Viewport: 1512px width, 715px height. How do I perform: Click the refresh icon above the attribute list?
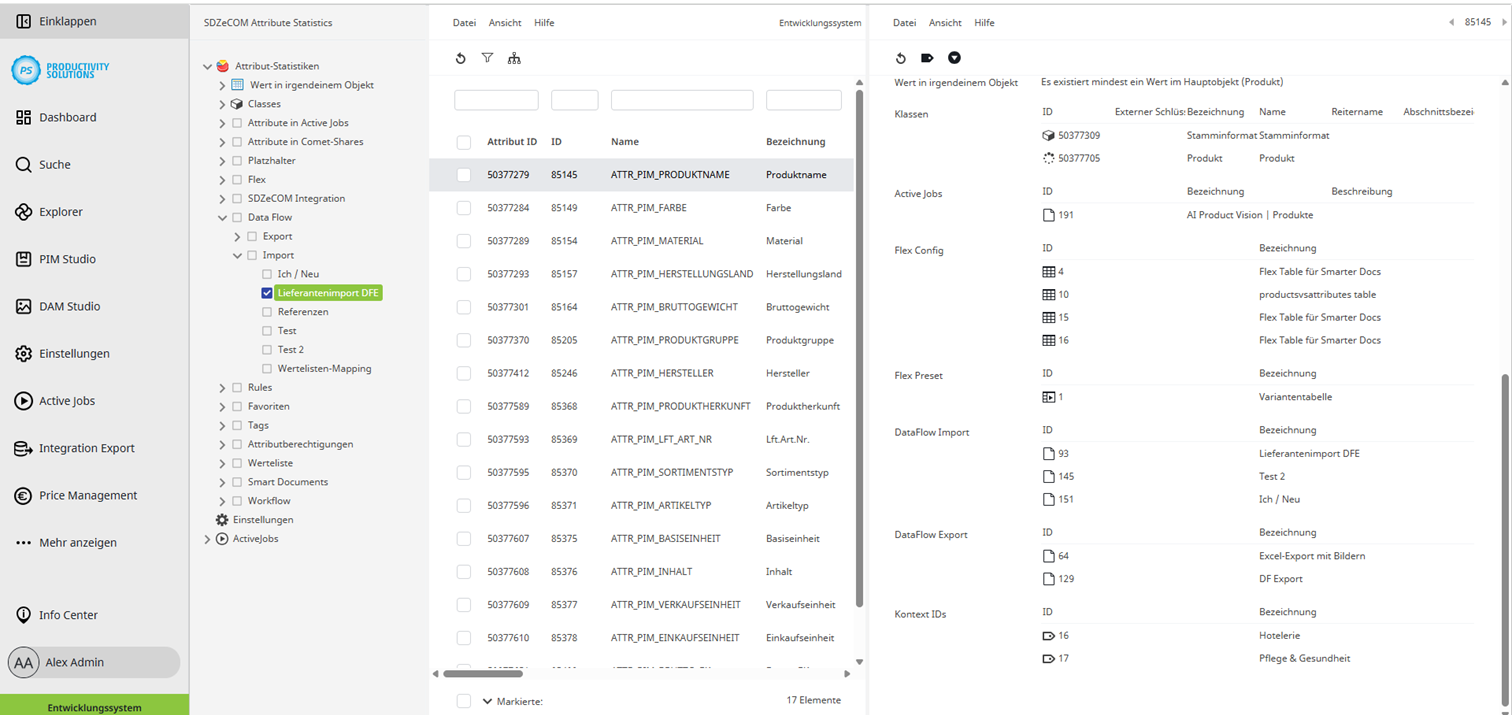[460, 58]
